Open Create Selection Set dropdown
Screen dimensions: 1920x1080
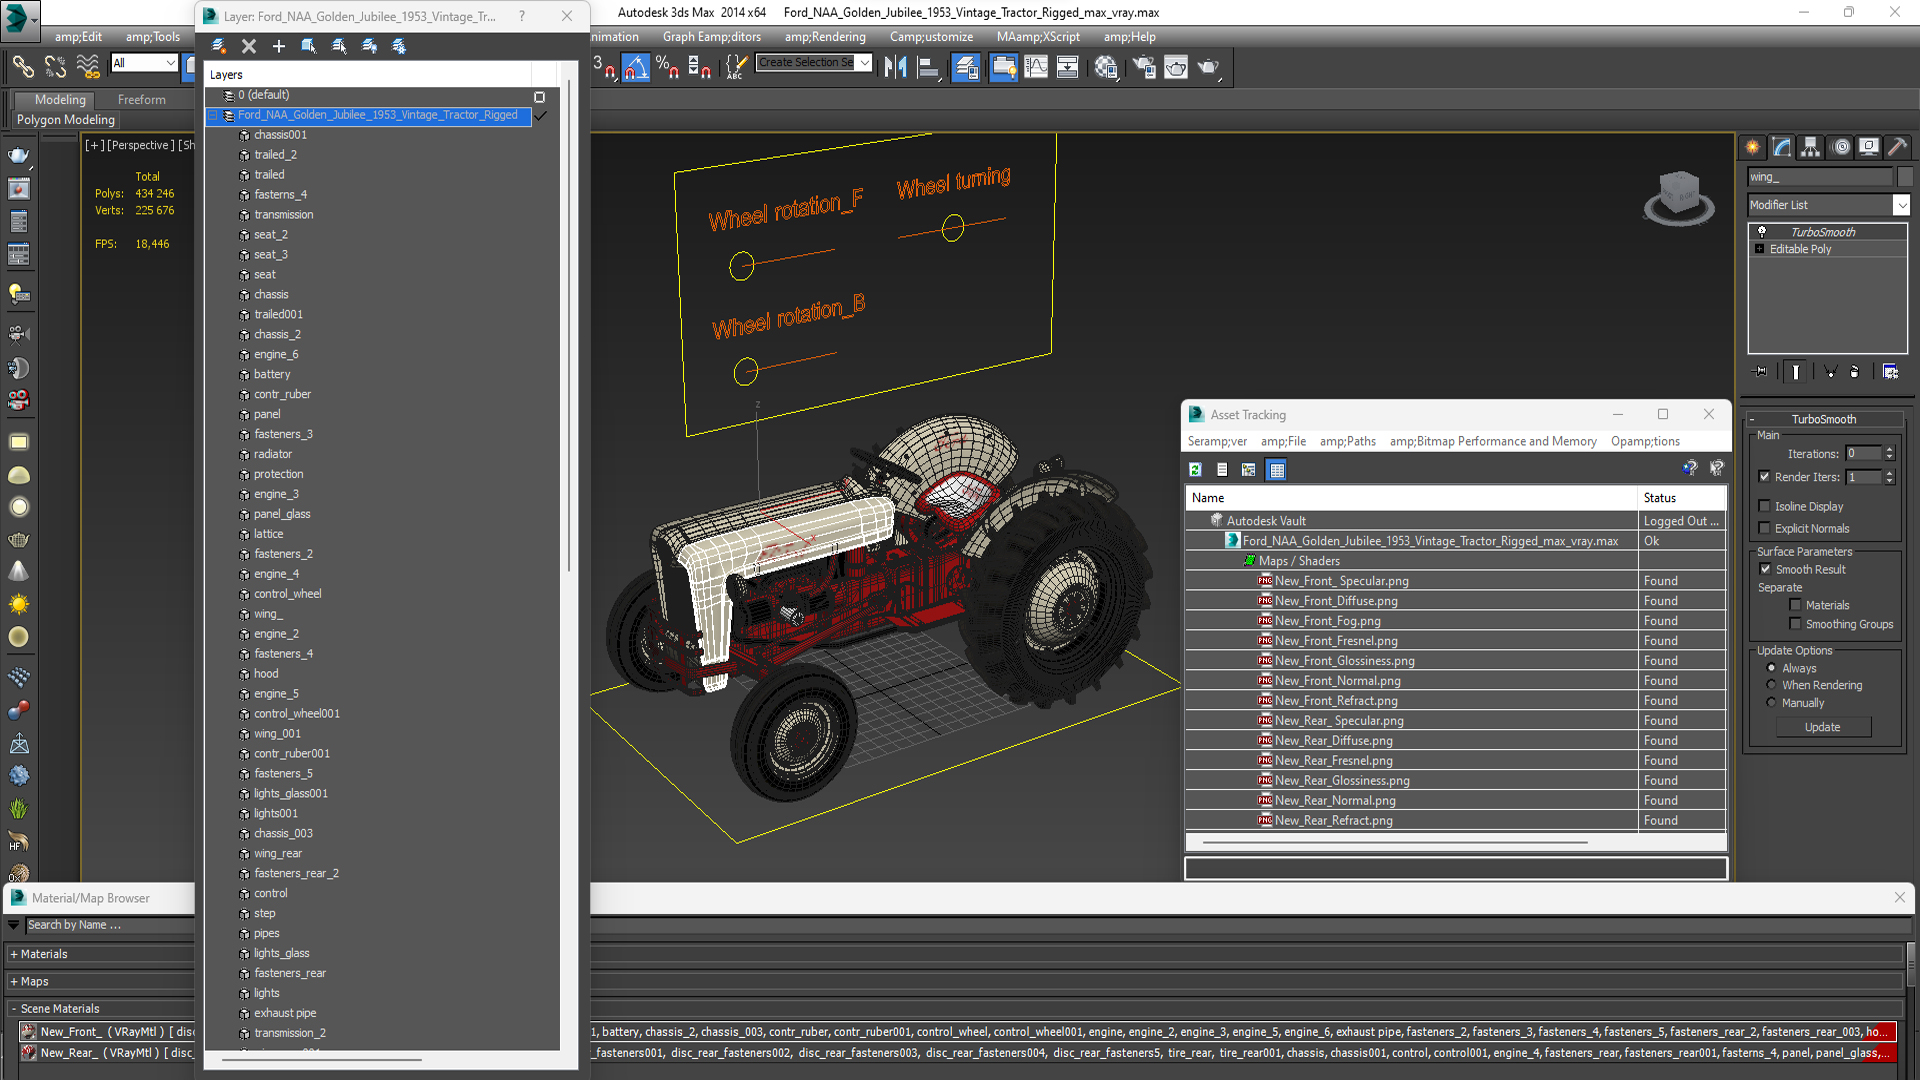[x=864, y=62]
